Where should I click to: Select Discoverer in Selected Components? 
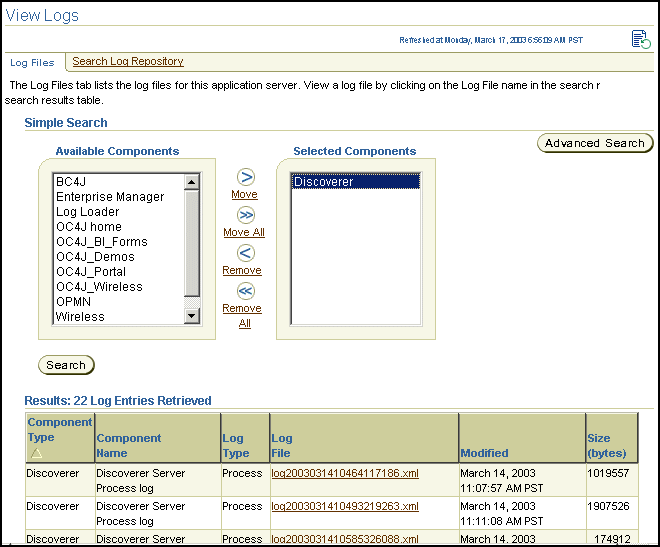pos(356,182)
